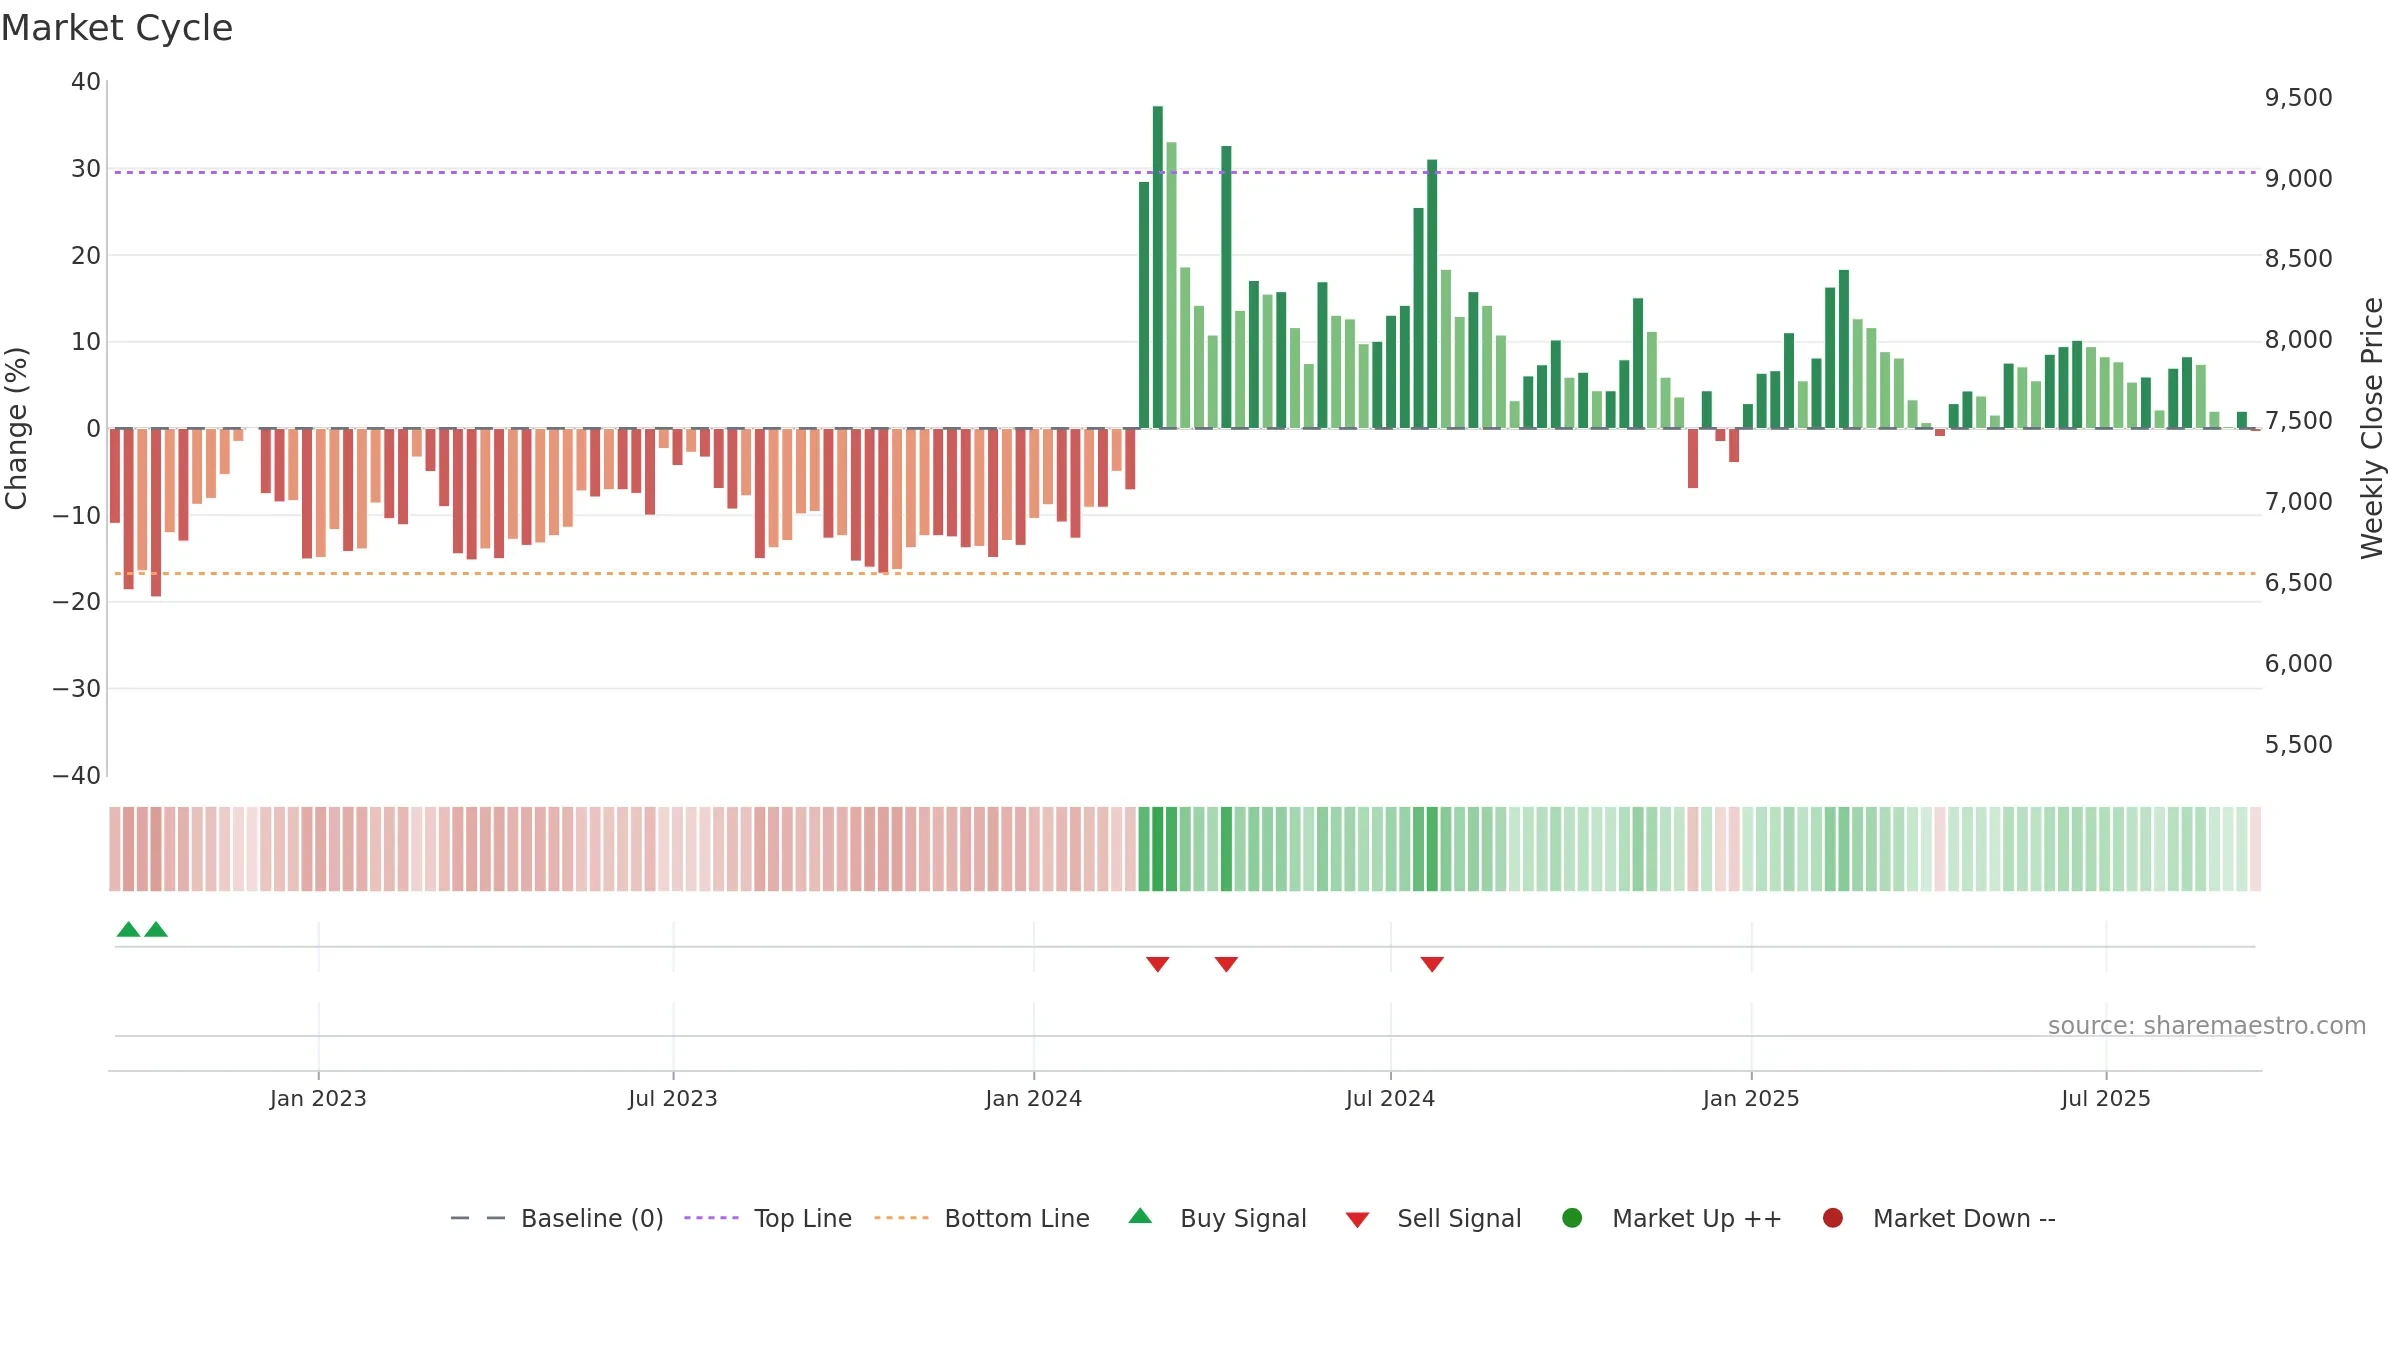Click the Market Cycle chart title
The height and width of the screenshot is (1350, 2400).
[x=117, y=28]
